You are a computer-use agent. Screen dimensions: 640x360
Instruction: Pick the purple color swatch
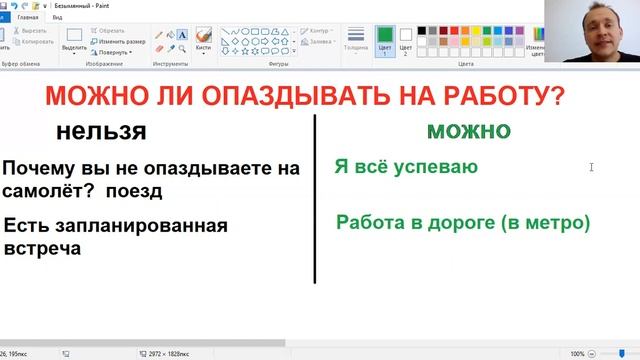[x=519, y=31]
